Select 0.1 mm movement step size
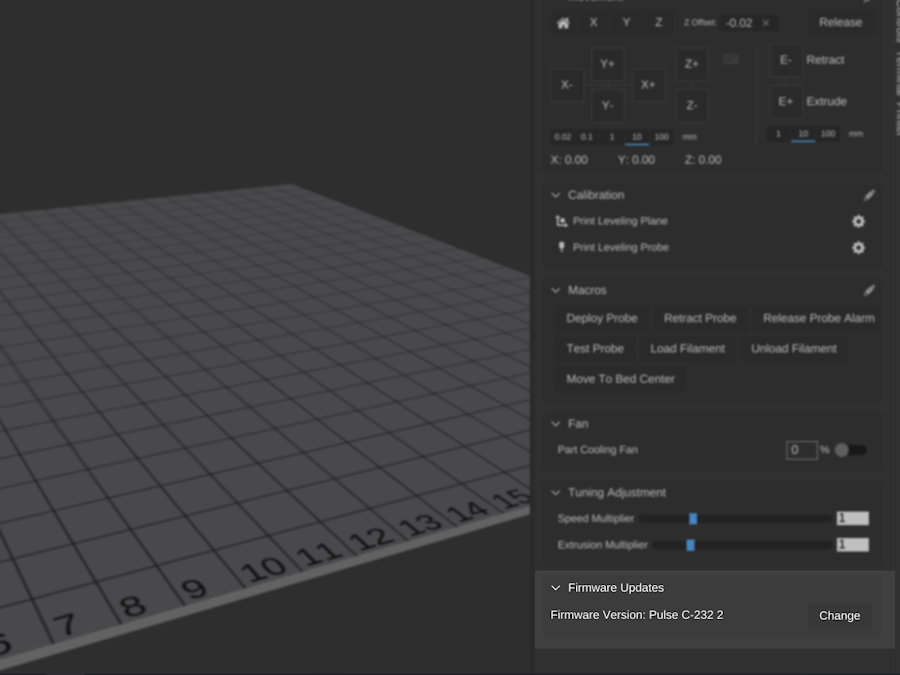This screenshot has width=900, height=675. click(587, 137)
